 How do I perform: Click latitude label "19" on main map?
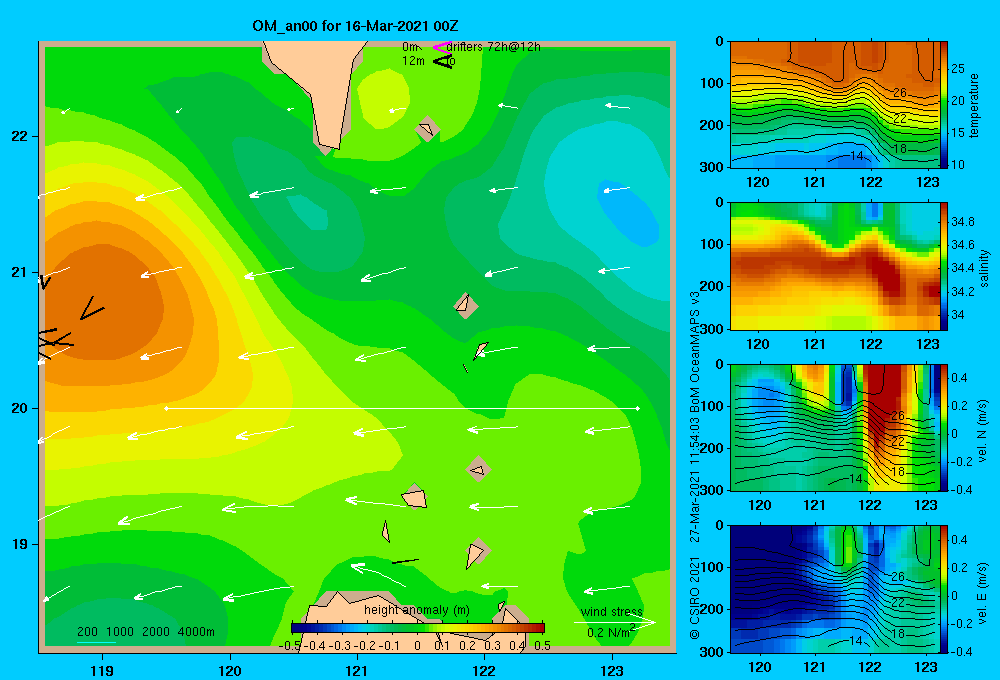(19, 544)
